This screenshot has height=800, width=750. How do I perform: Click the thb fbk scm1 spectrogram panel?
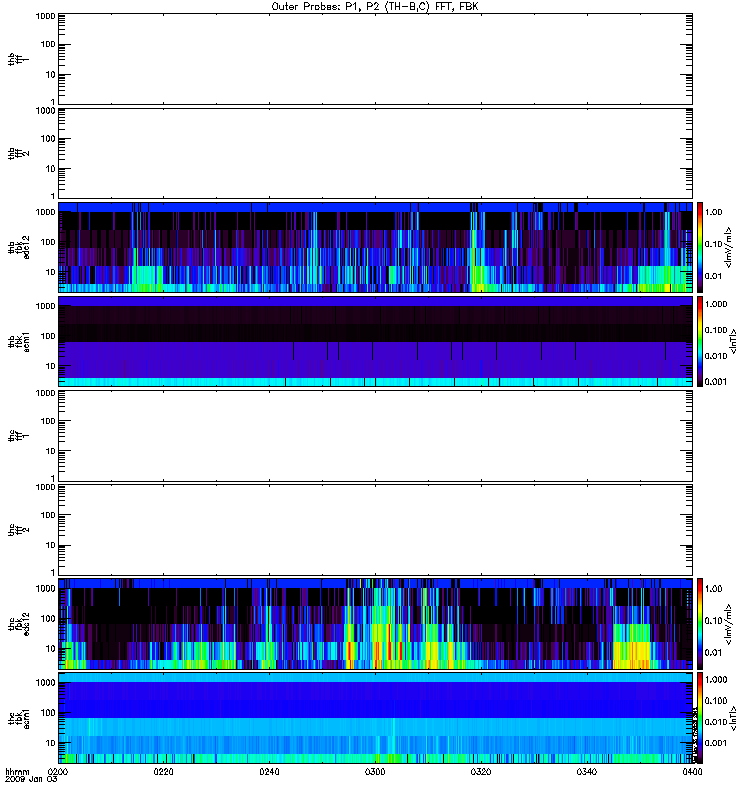[375, 341]
